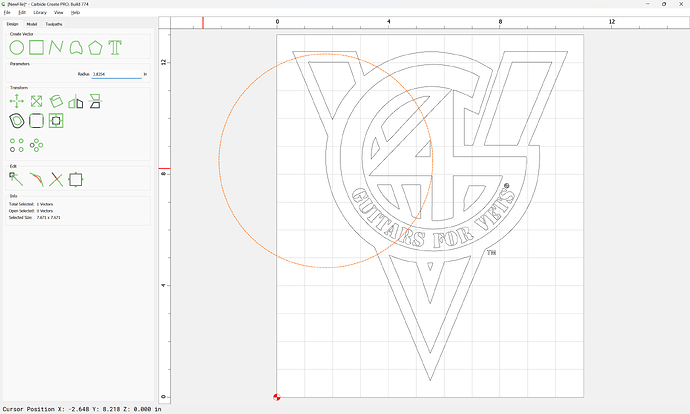Open the Corner rounding tool
690x414 pixels.
tap(36, 121)
